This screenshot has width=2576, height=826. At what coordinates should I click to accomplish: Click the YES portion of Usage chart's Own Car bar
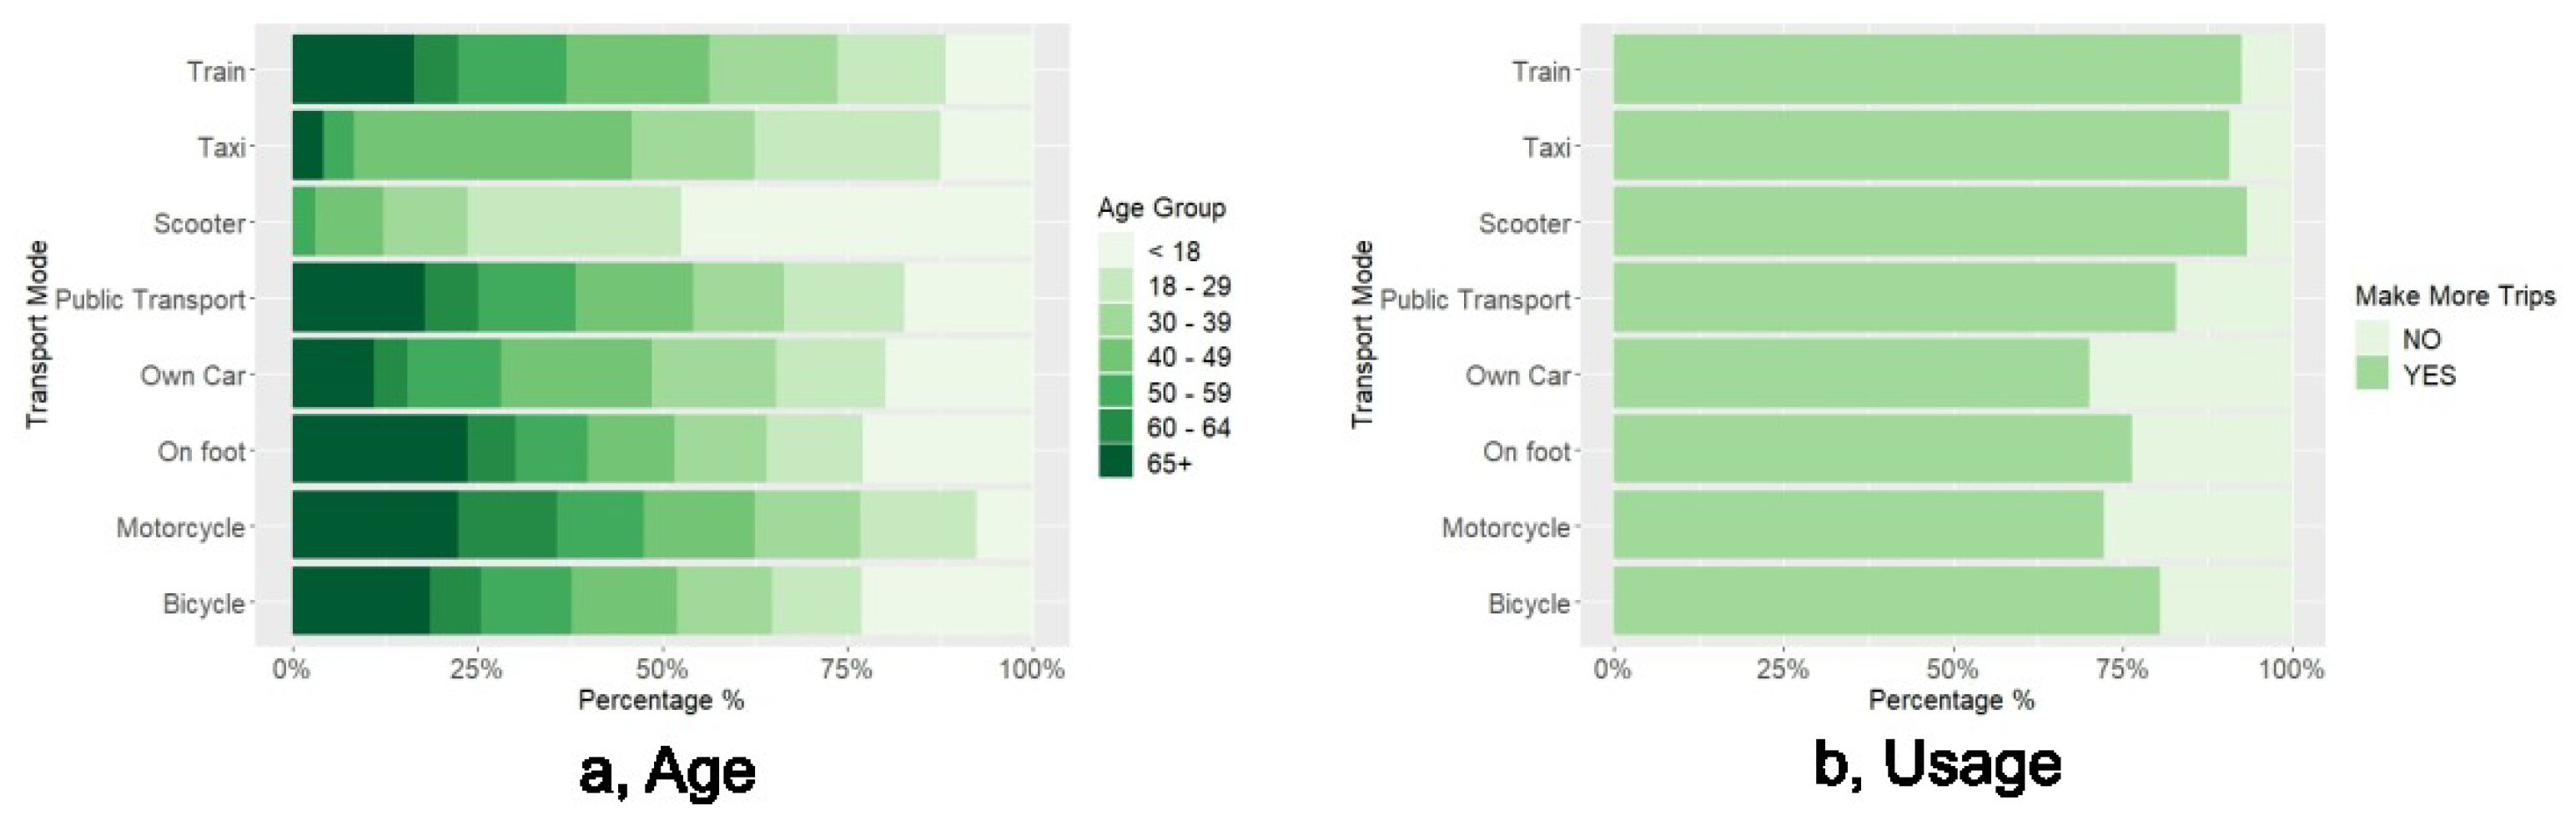tap(1850, 373)
